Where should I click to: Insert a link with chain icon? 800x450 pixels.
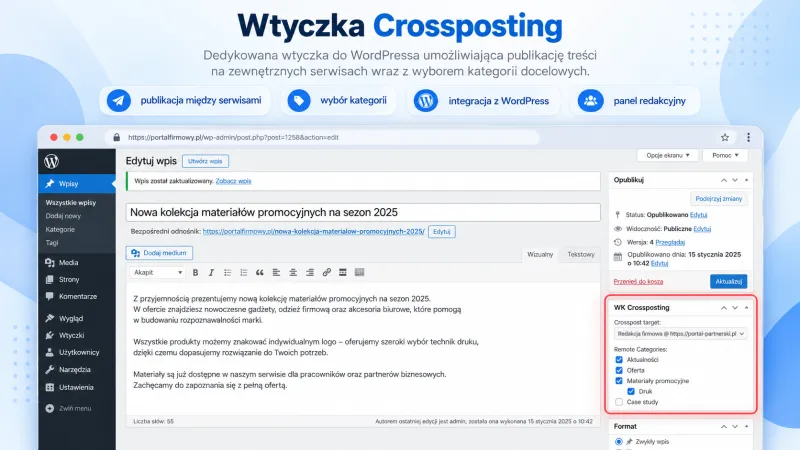point(327,272)
